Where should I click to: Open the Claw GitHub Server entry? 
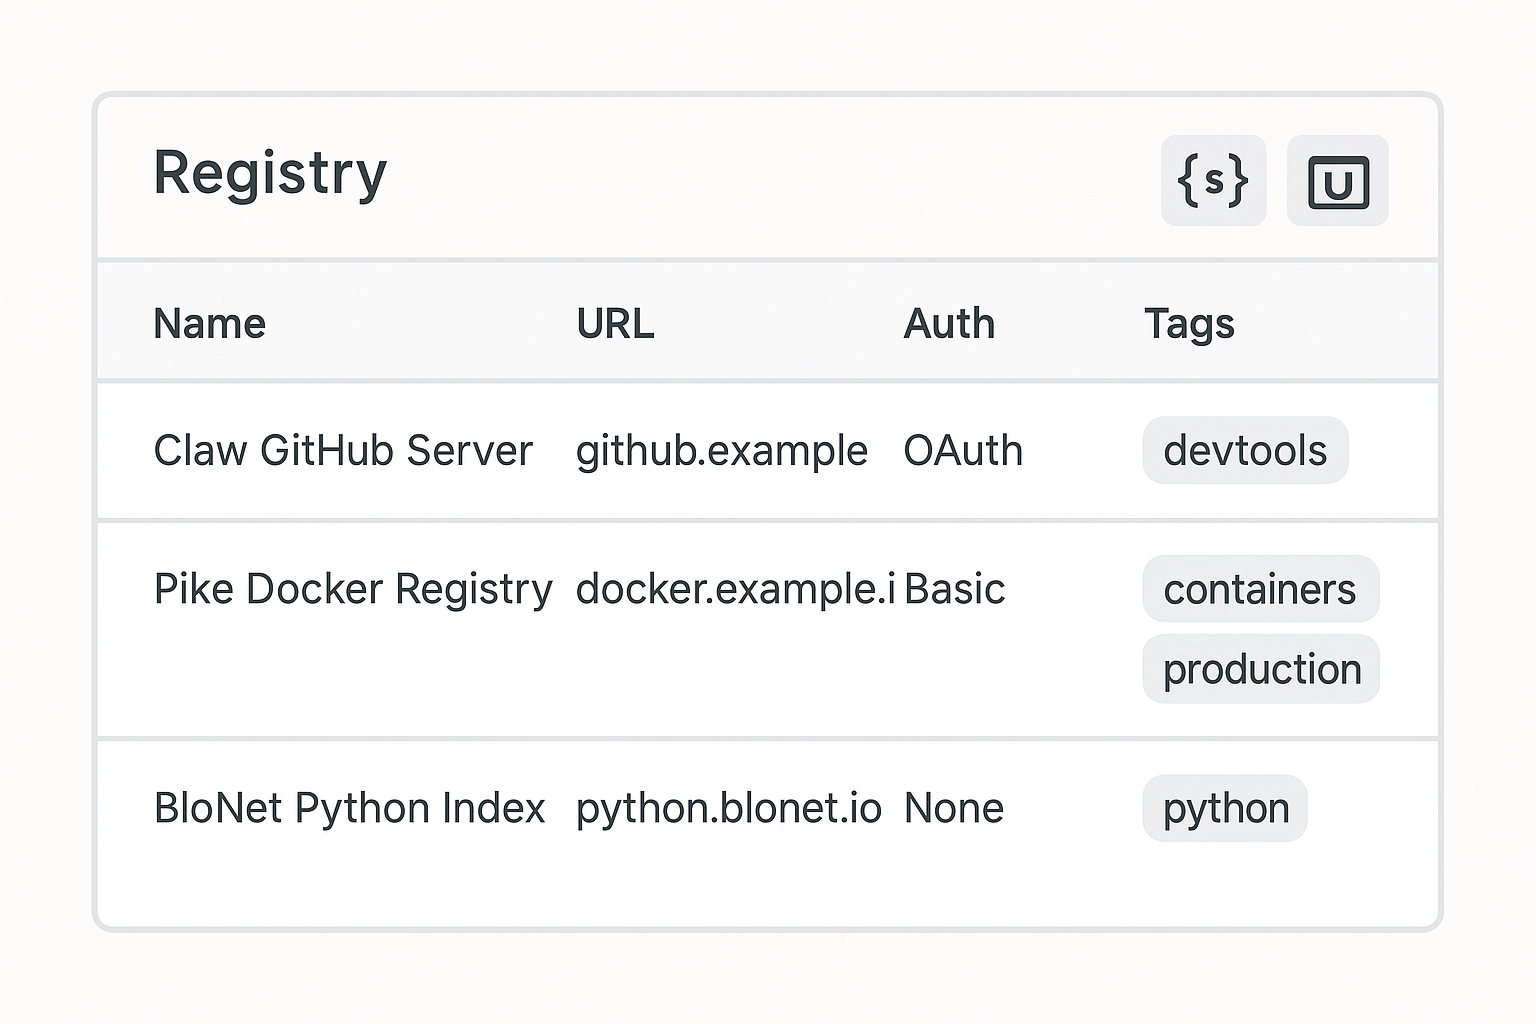(343, 451)
